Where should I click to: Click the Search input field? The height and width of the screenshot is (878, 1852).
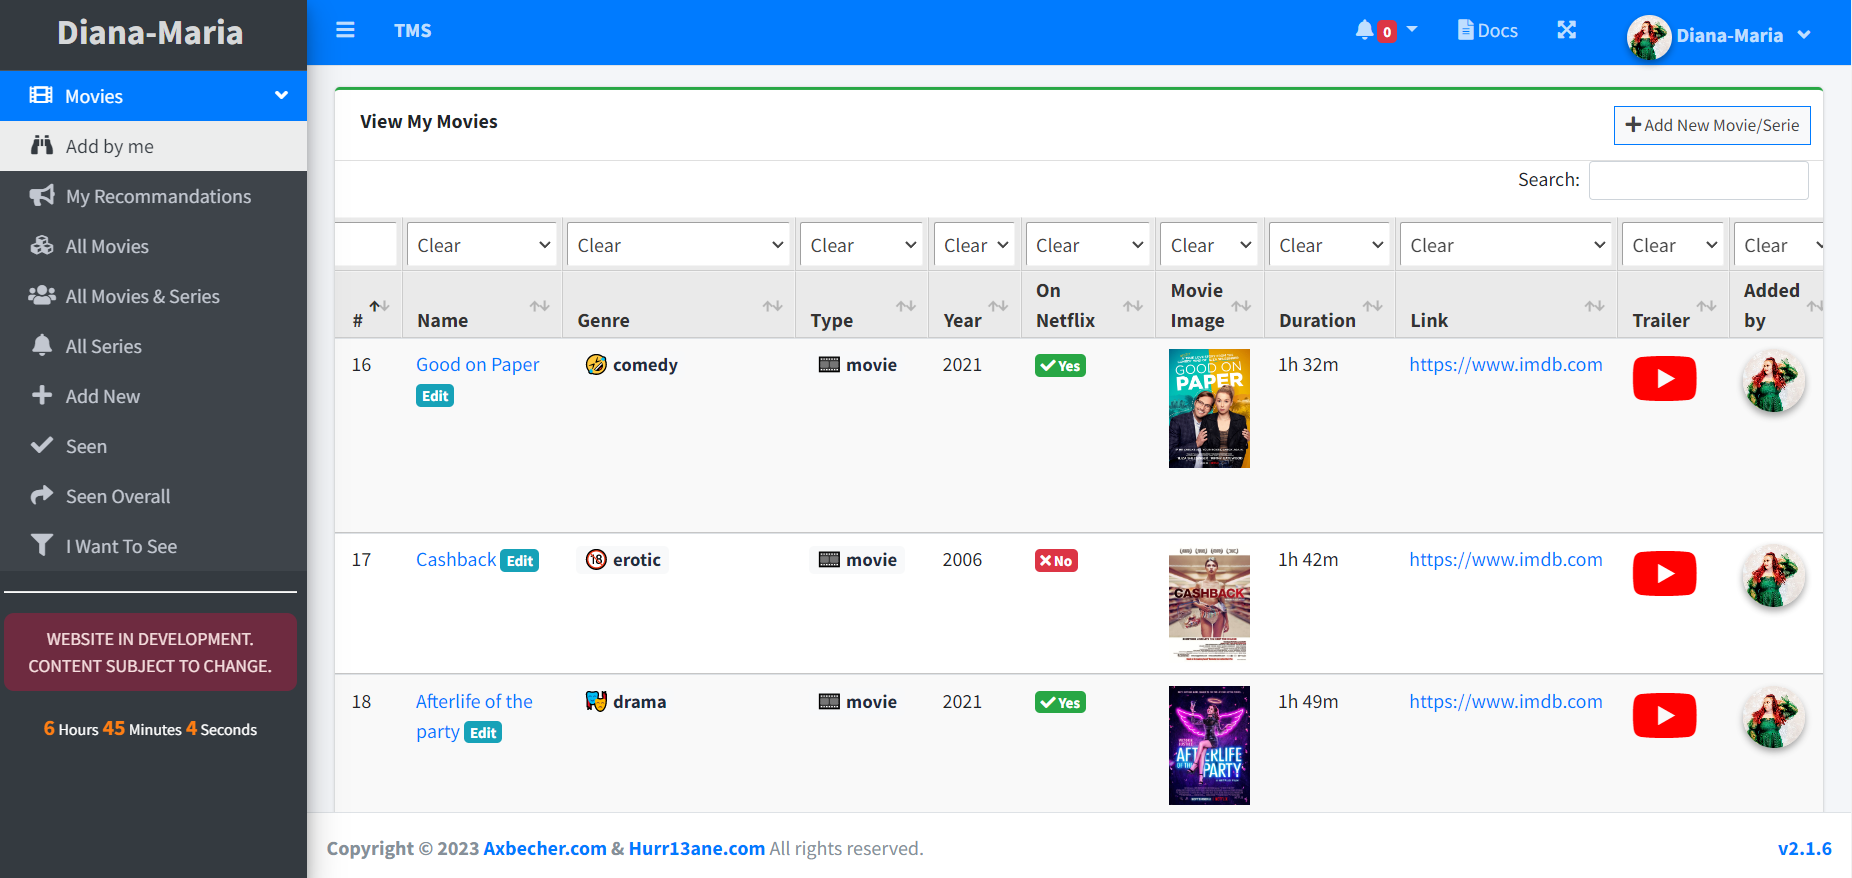click(x=1698, y=180)
